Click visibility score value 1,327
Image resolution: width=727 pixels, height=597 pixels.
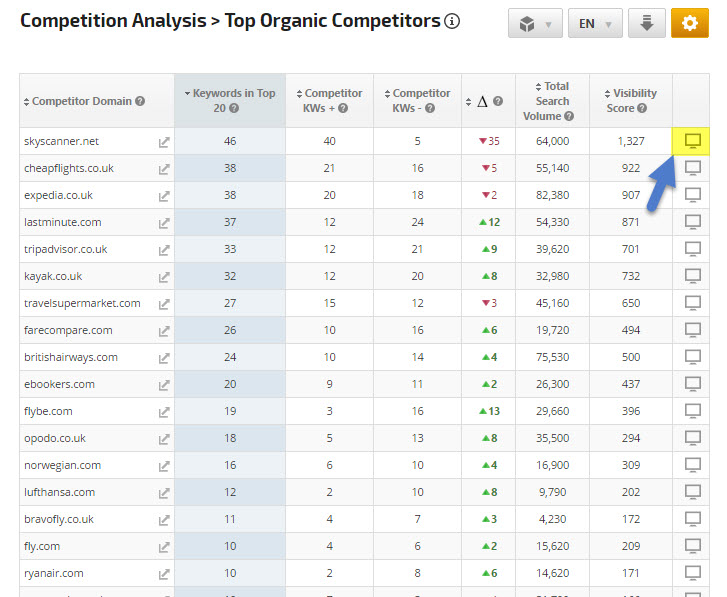(631, 141)
